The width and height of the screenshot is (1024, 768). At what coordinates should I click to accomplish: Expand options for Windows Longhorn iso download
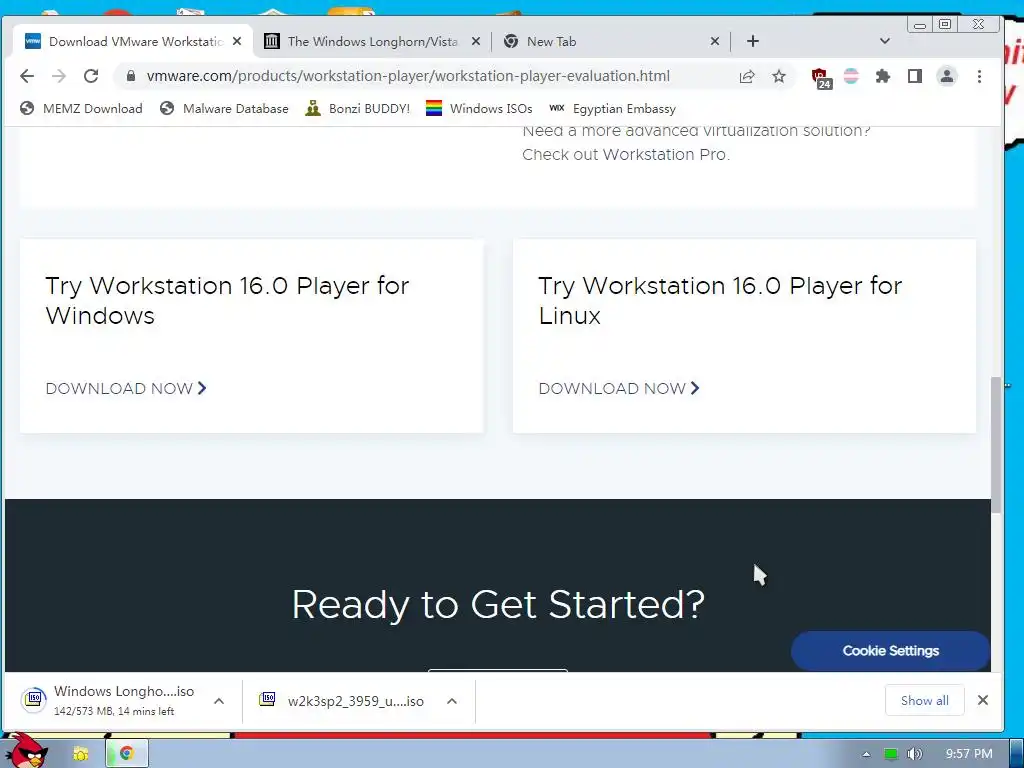tap(219, 701)
